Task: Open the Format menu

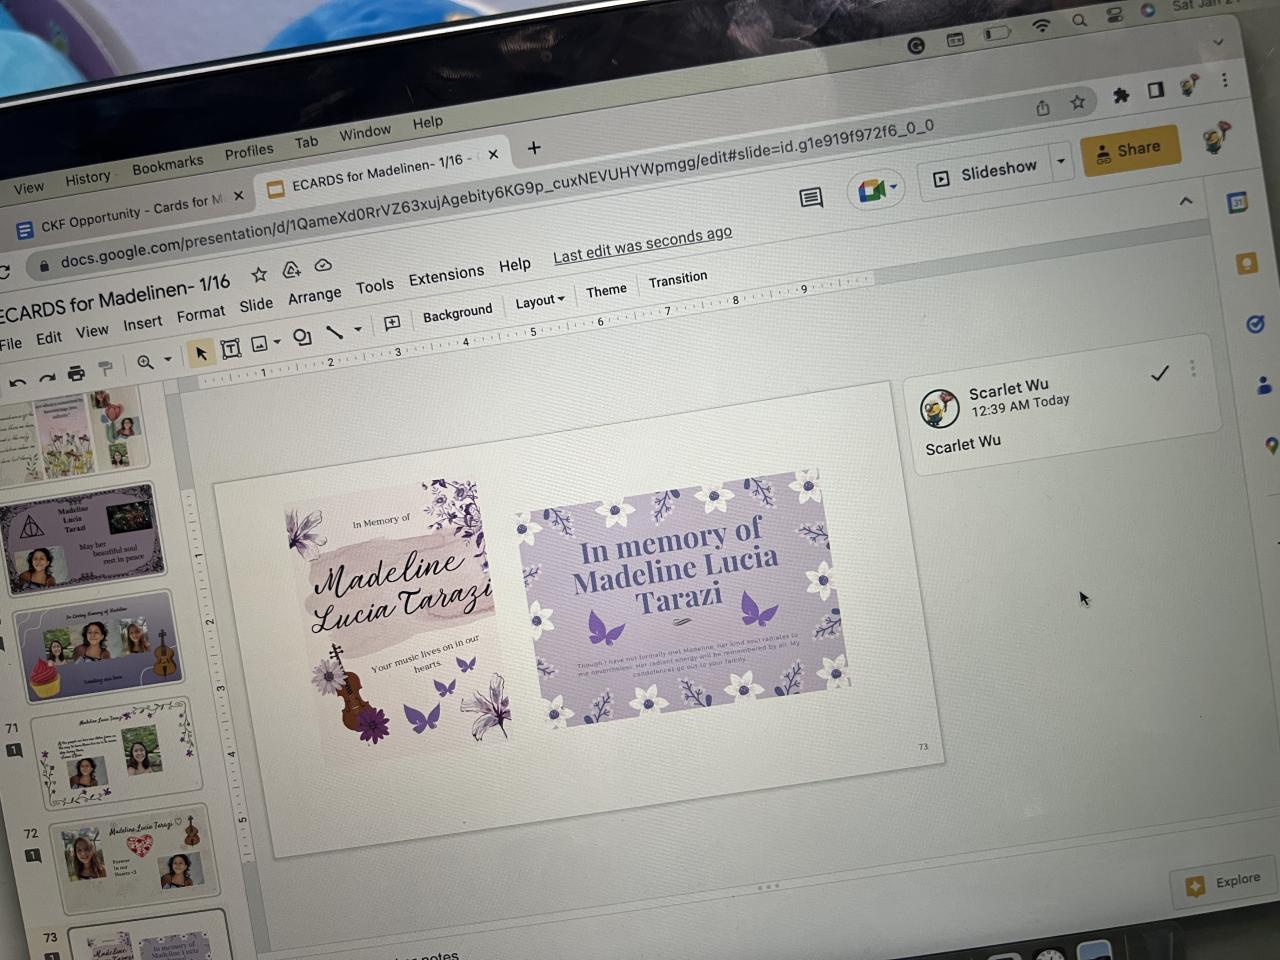Action: coord(201,314)
